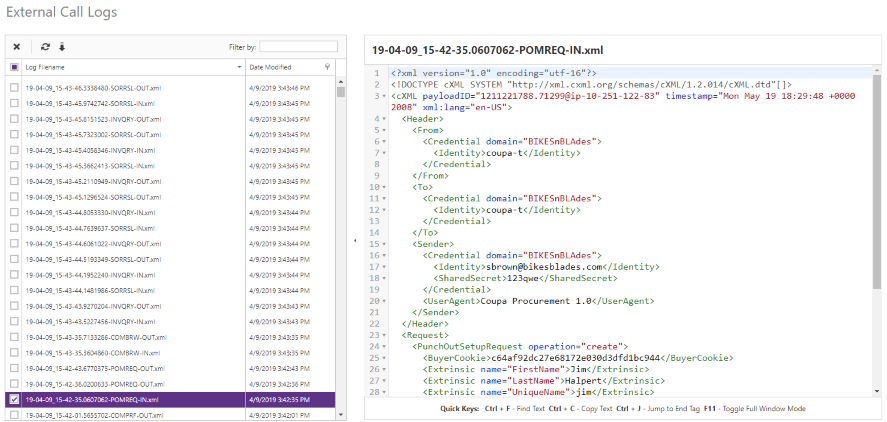Toggle the select-all checkbox in the header
The image size is (887, 422).
click(x=14, y=67)
